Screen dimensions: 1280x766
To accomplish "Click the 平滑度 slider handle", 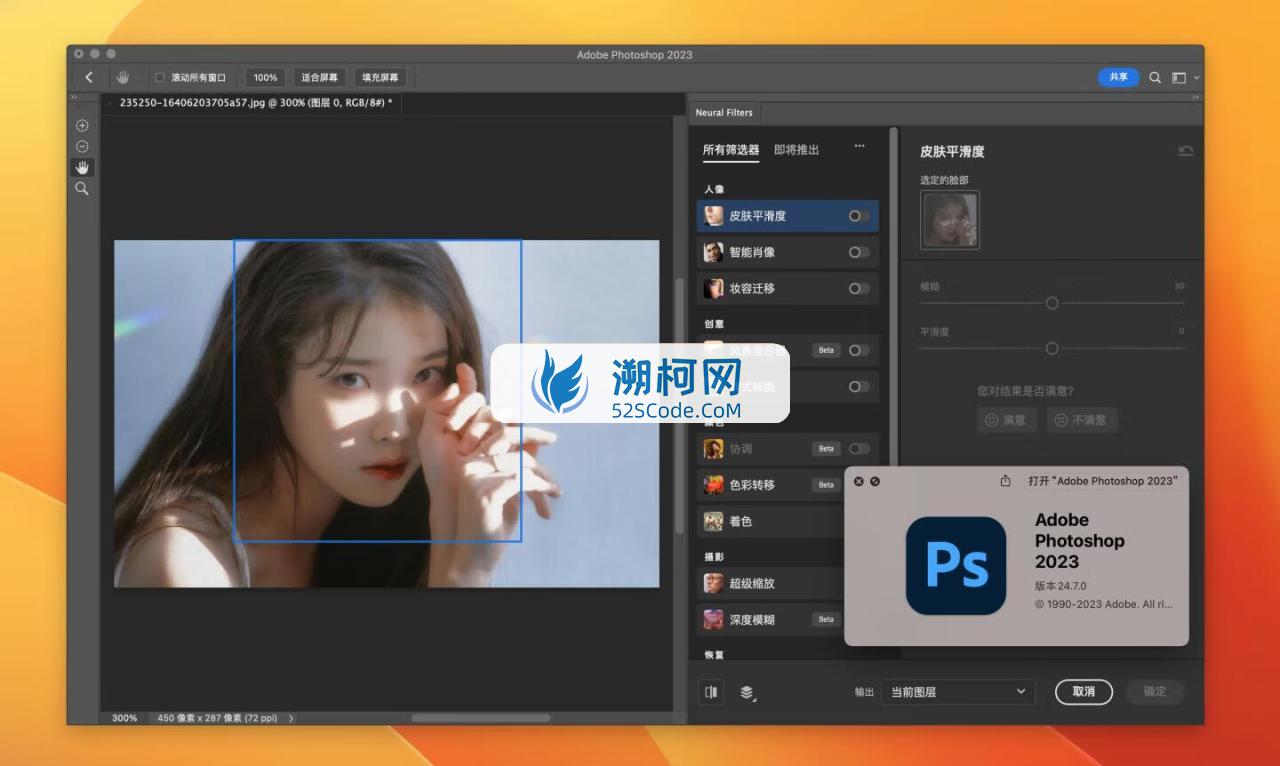I will (1051, 348).
